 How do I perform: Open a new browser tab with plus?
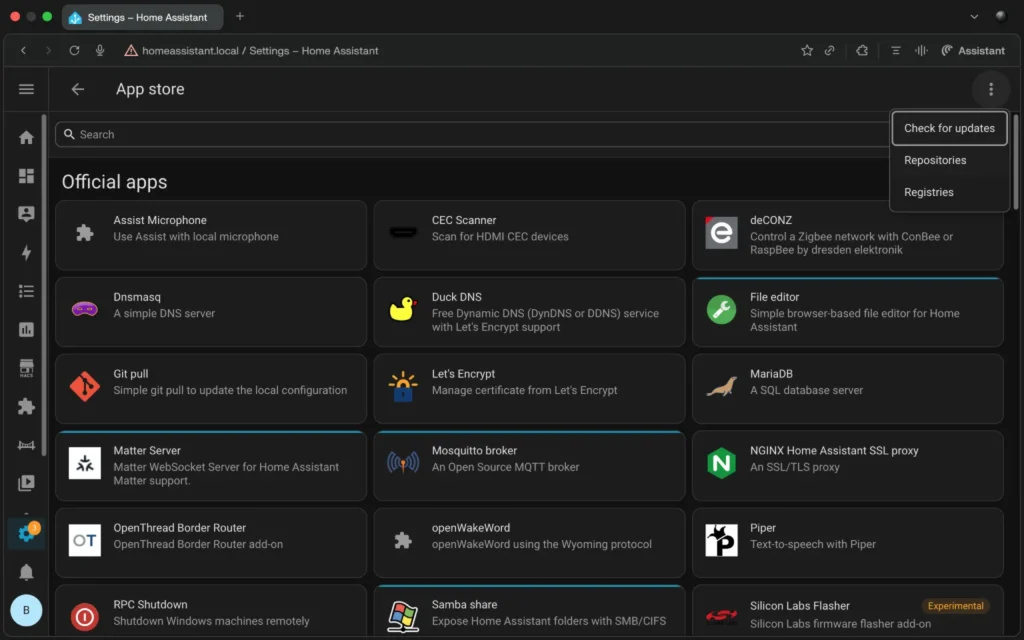point(240,16)
